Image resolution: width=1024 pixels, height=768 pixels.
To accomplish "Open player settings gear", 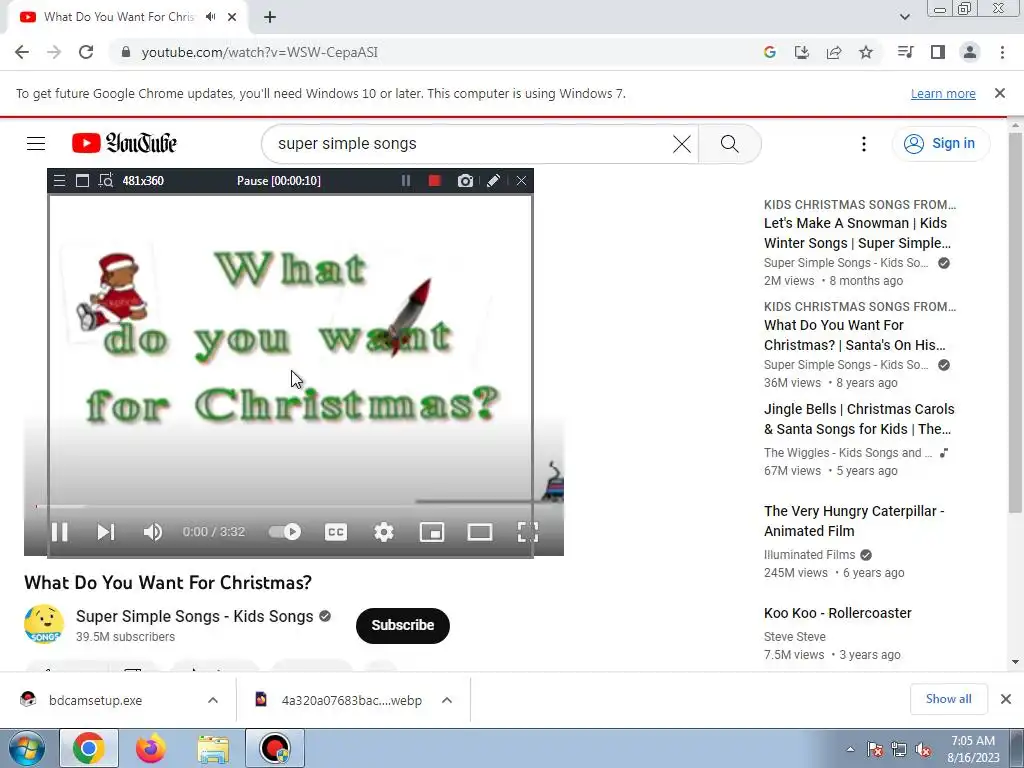I will pyautogui.click(x=384, y=532).
